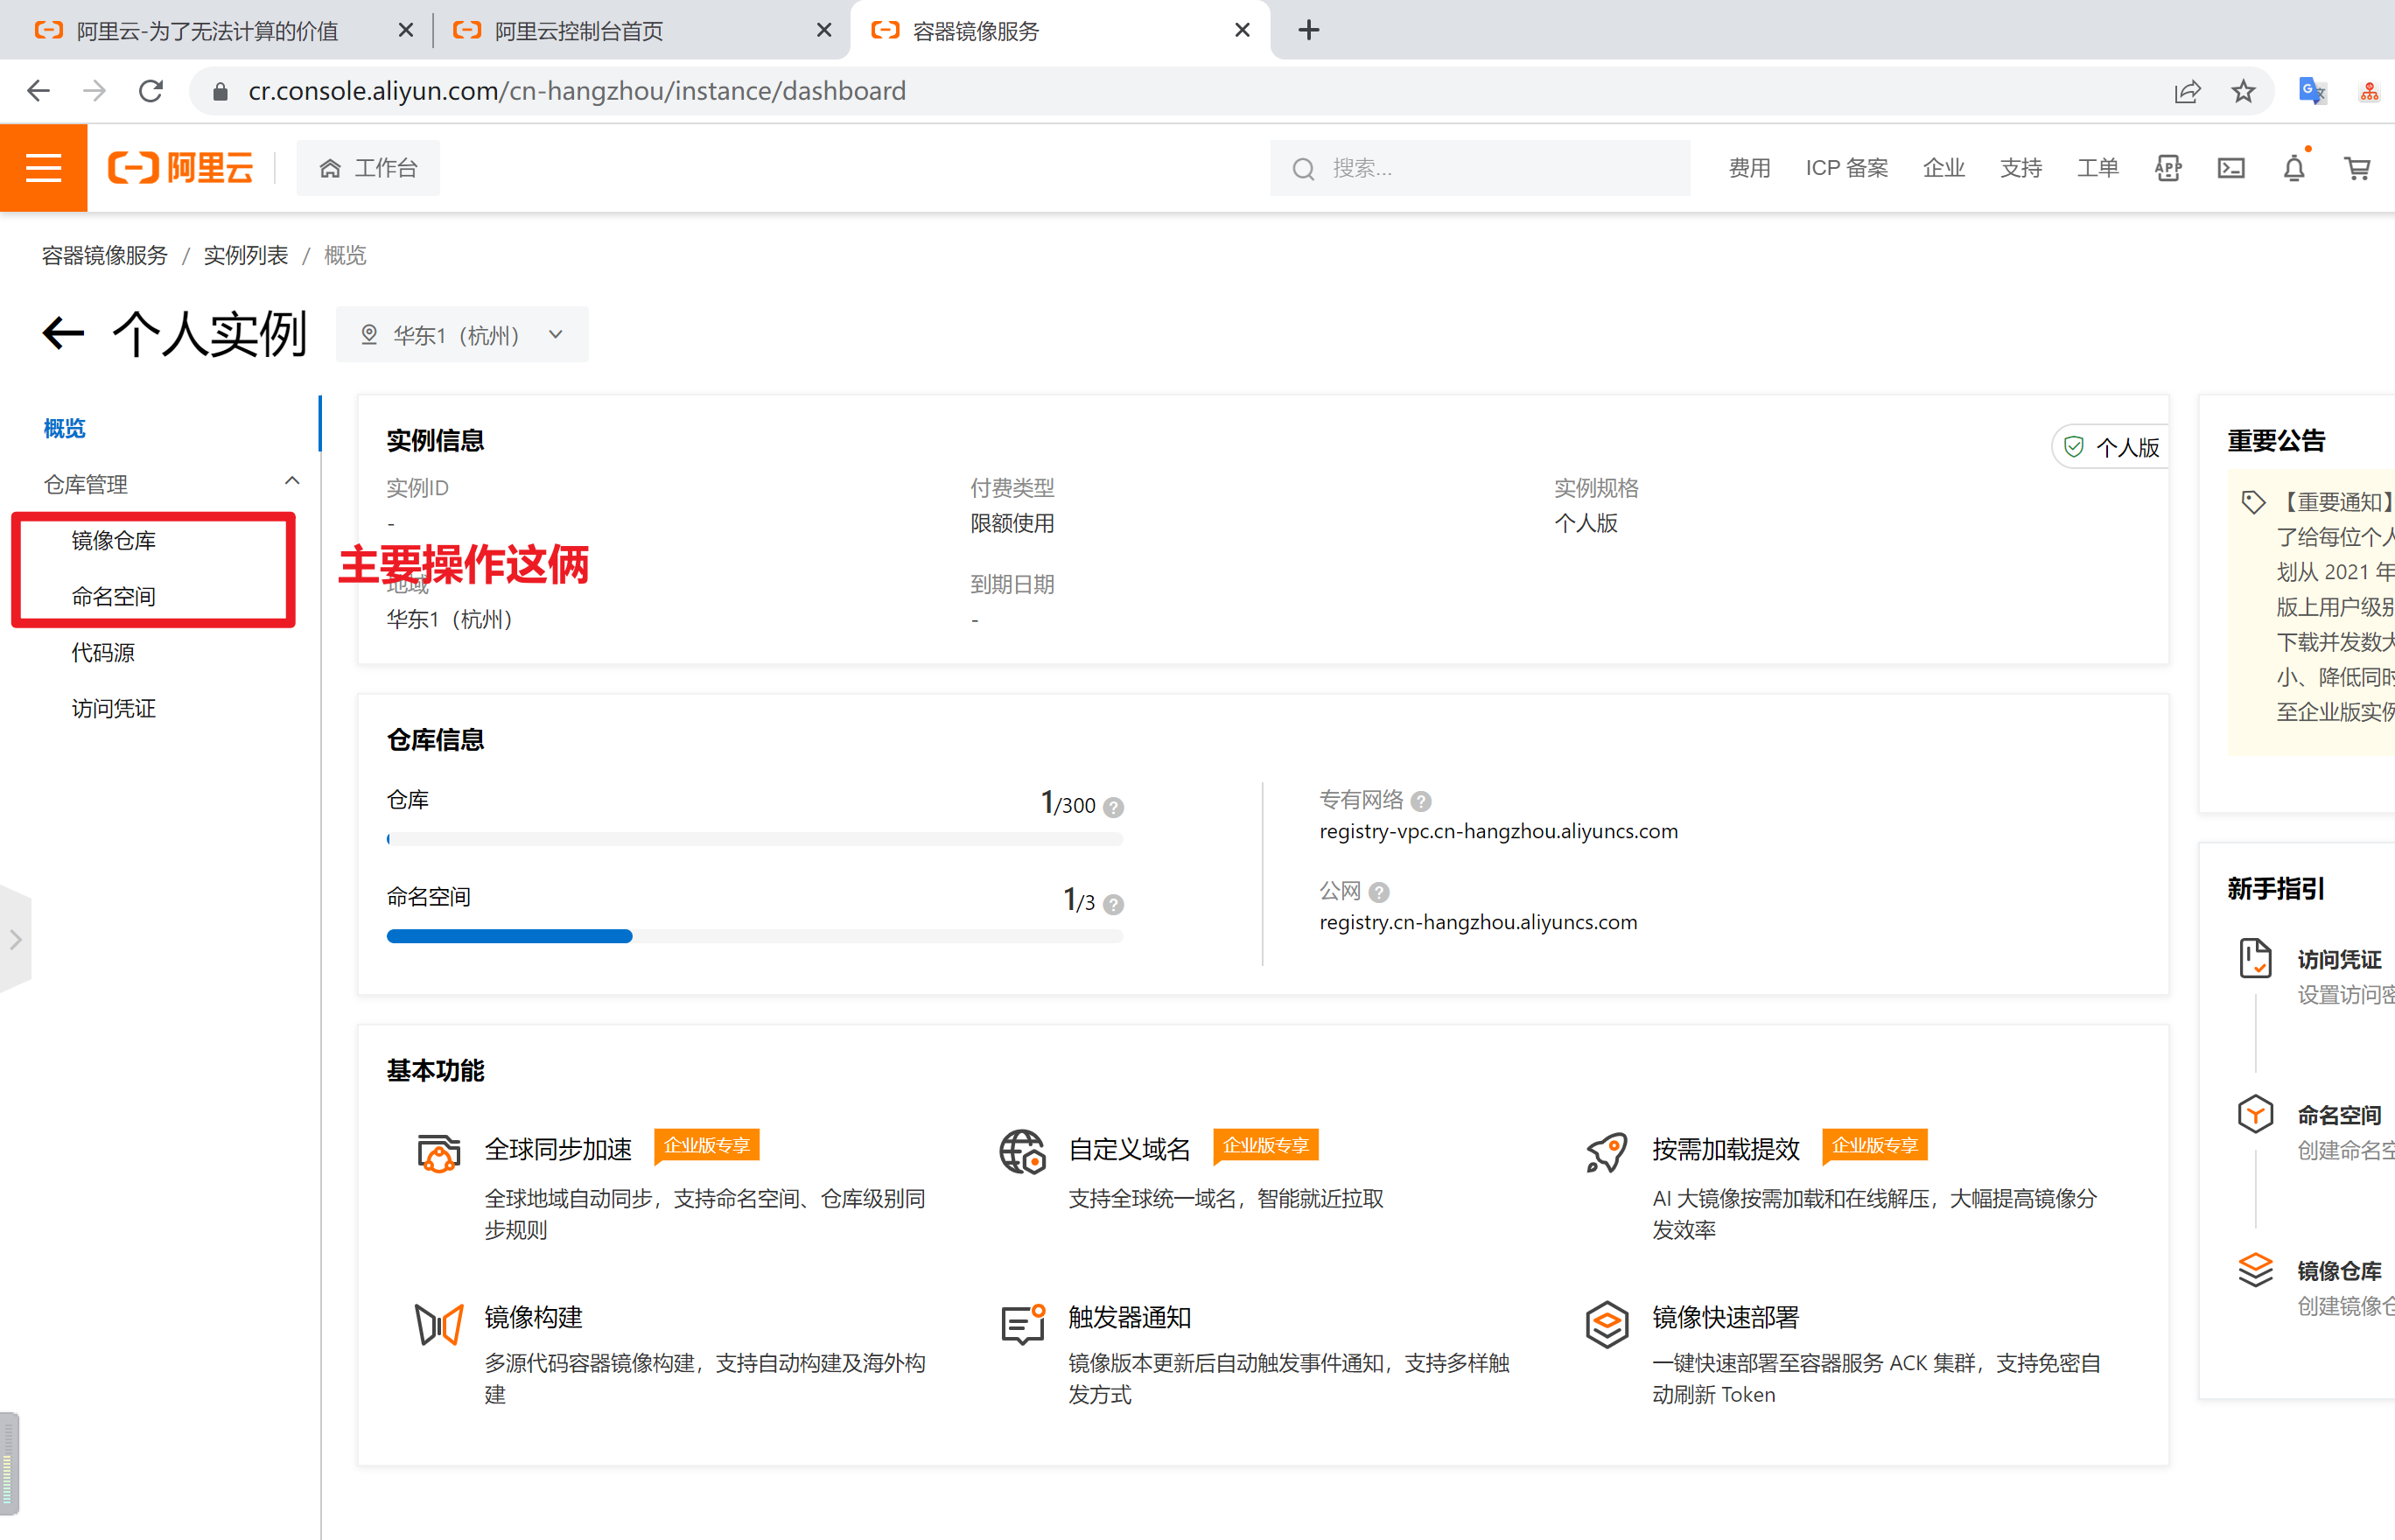
Task: Click the 实例列表 breadcrumb link
Action: (x=245, y=255)
